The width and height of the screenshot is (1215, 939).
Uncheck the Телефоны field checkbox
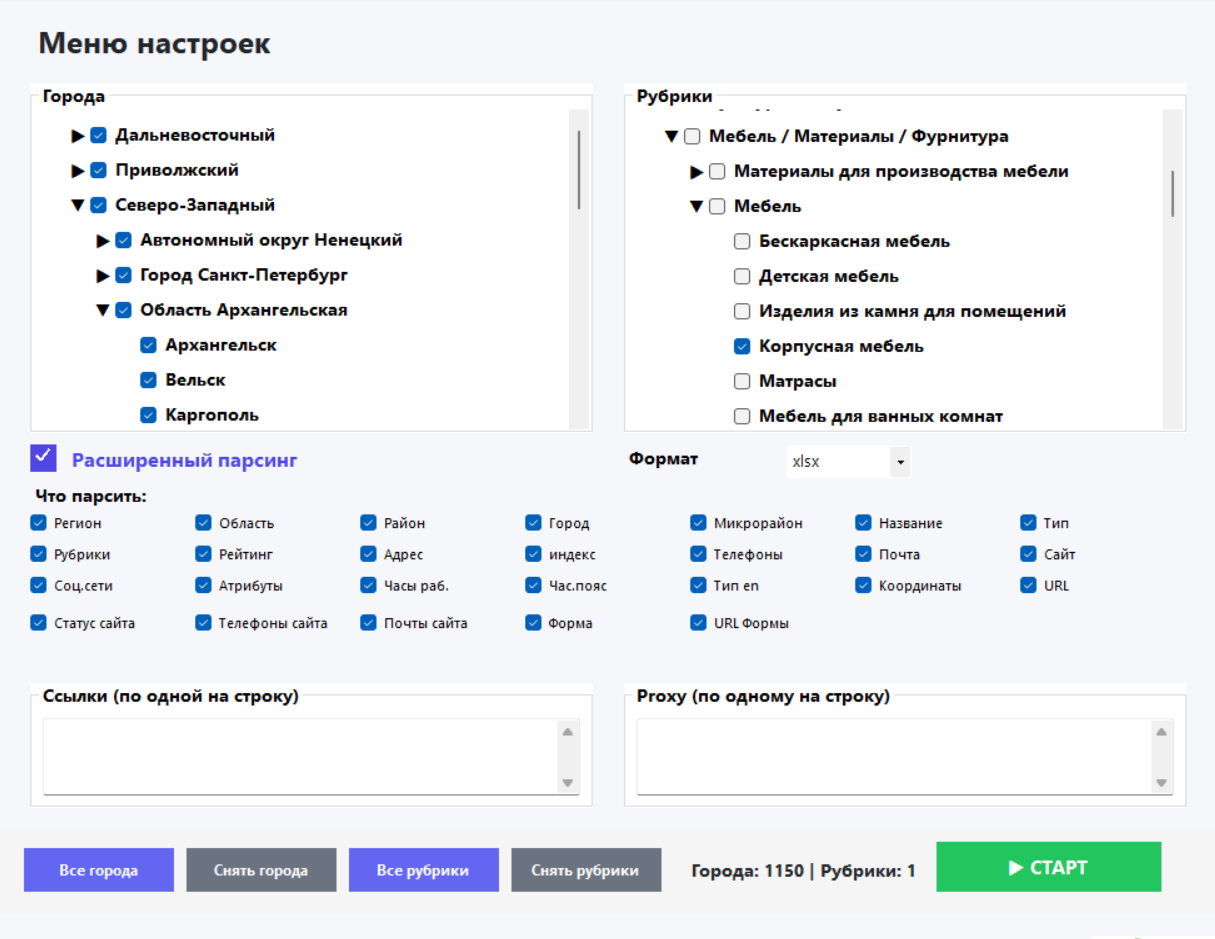tap(698, 554)
